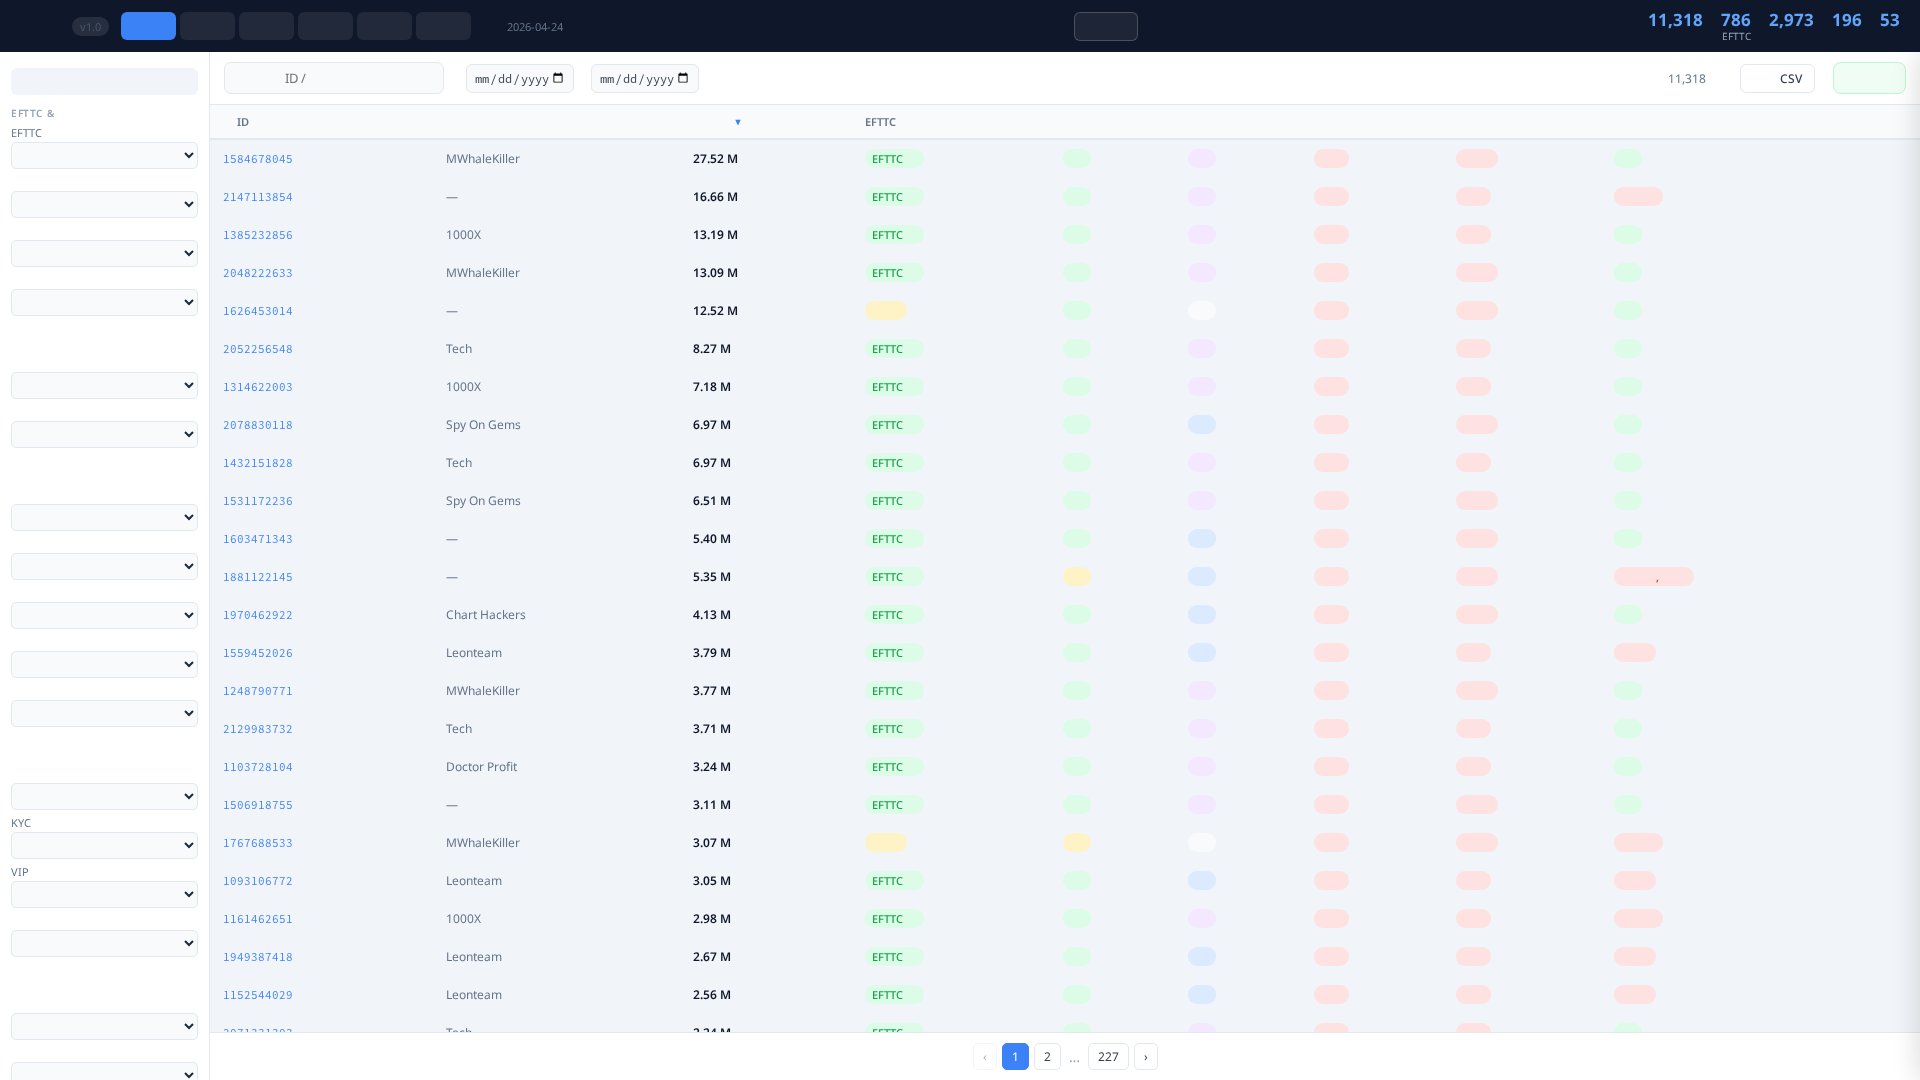1920x1080 pixels.
Task: Click the second mm/dd/yyyy date field
Action: tap(645, 78)
